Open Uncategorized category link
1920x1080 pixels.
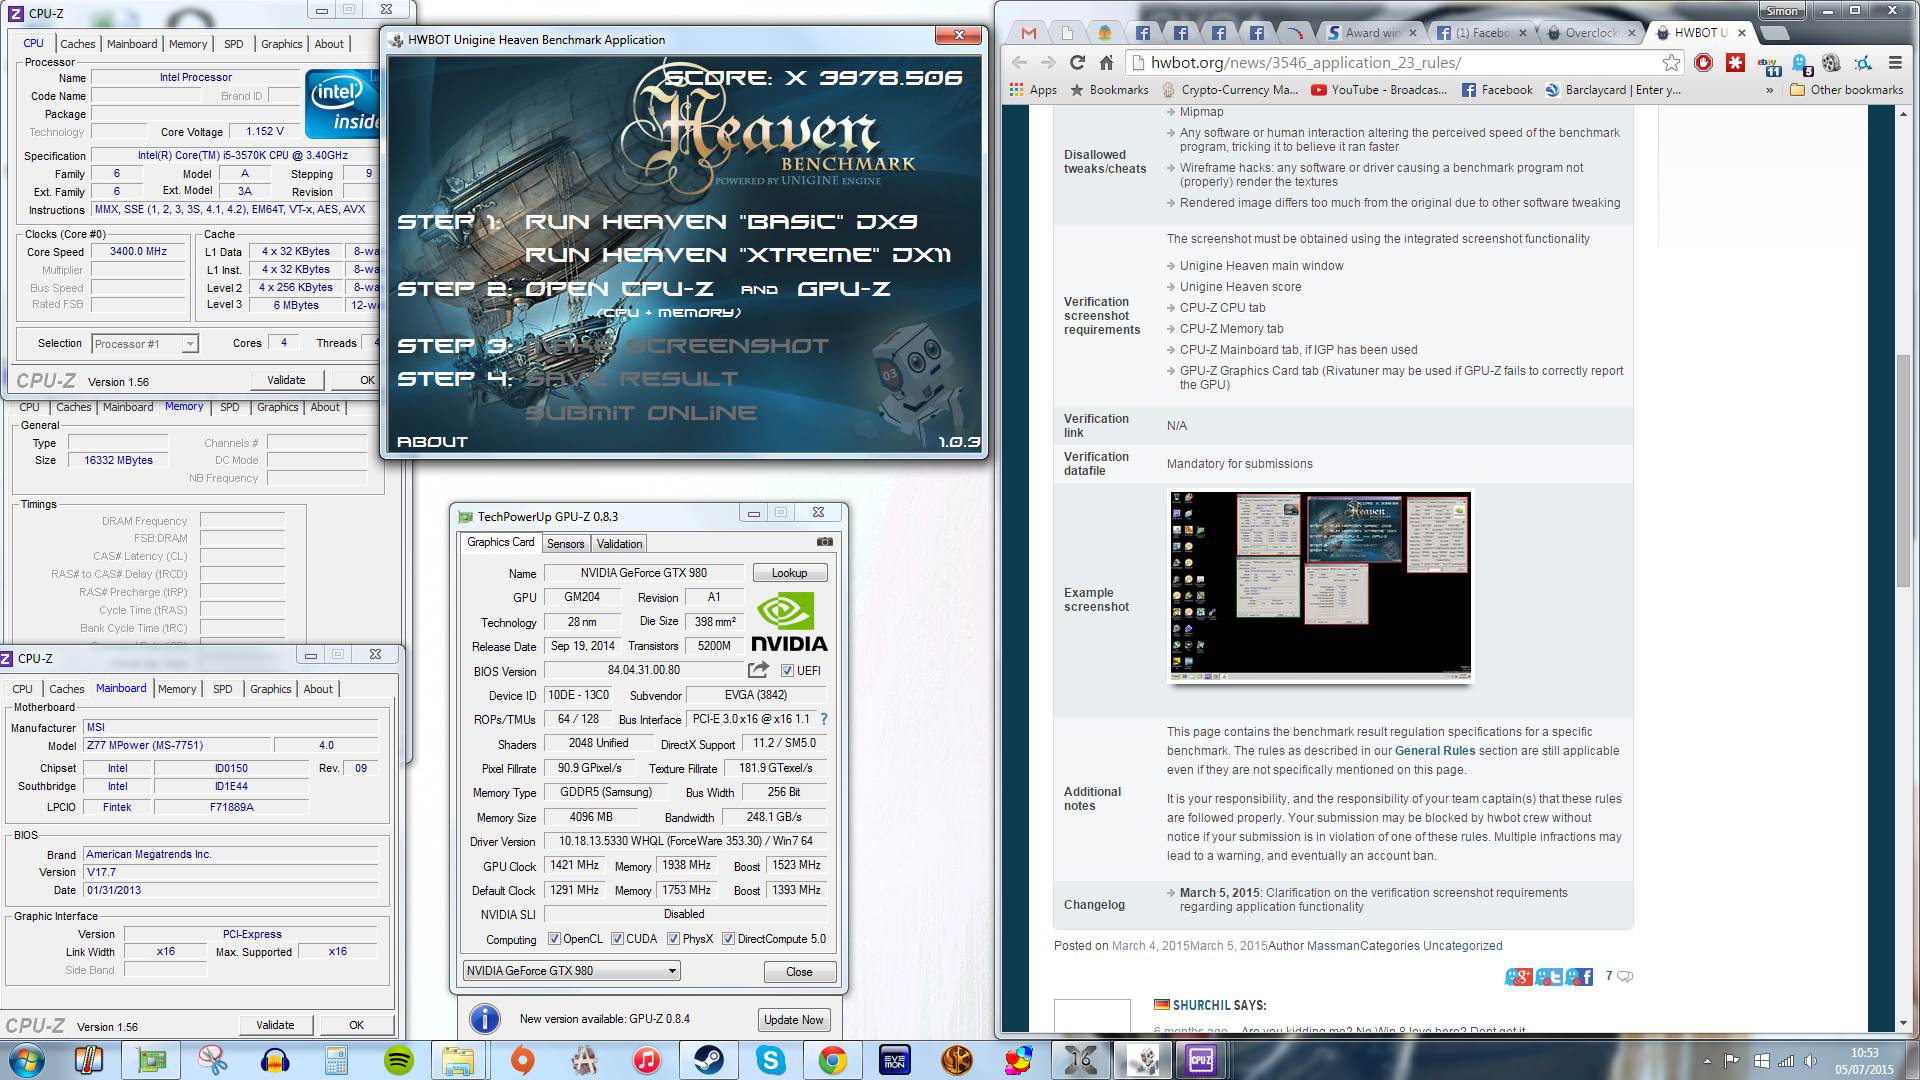click(x=1462, y=946)
